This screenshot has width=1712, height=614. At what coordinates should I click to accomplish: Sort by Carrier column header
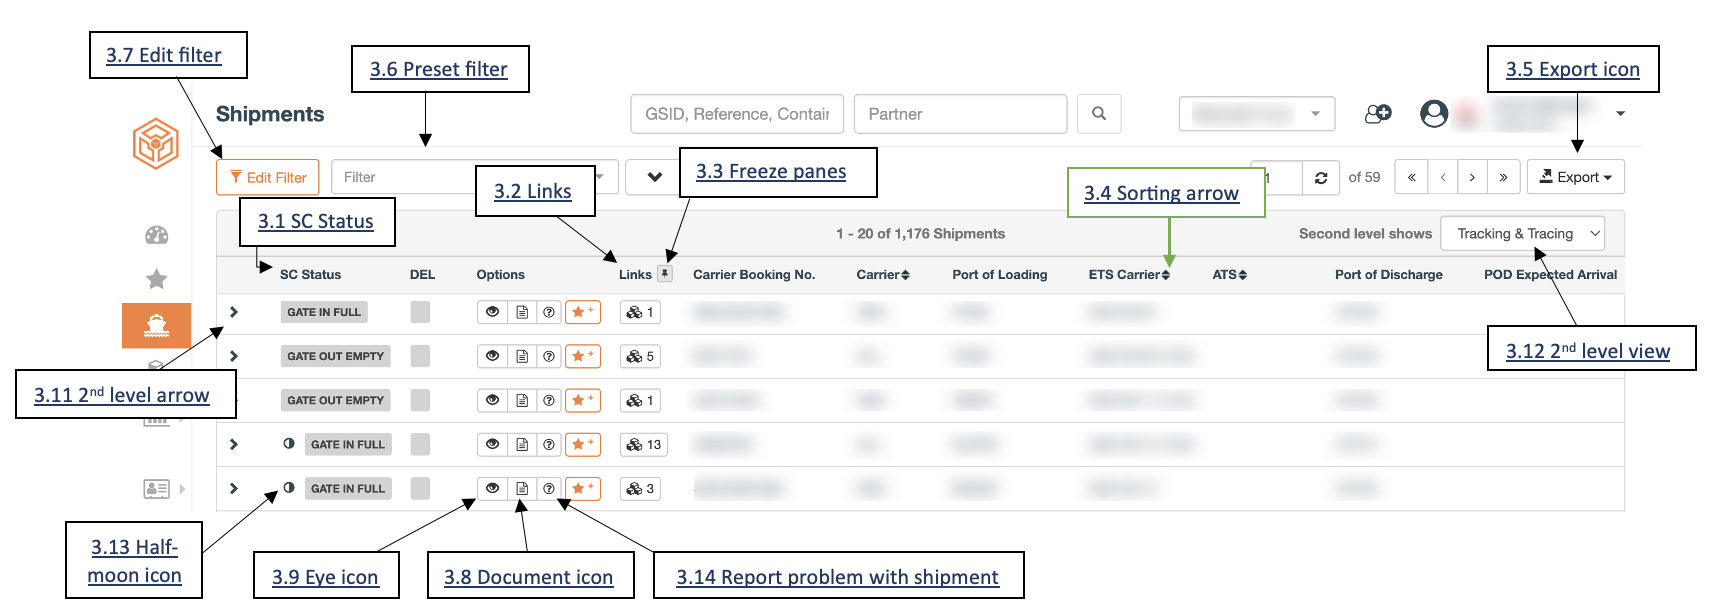pos(883,274)
